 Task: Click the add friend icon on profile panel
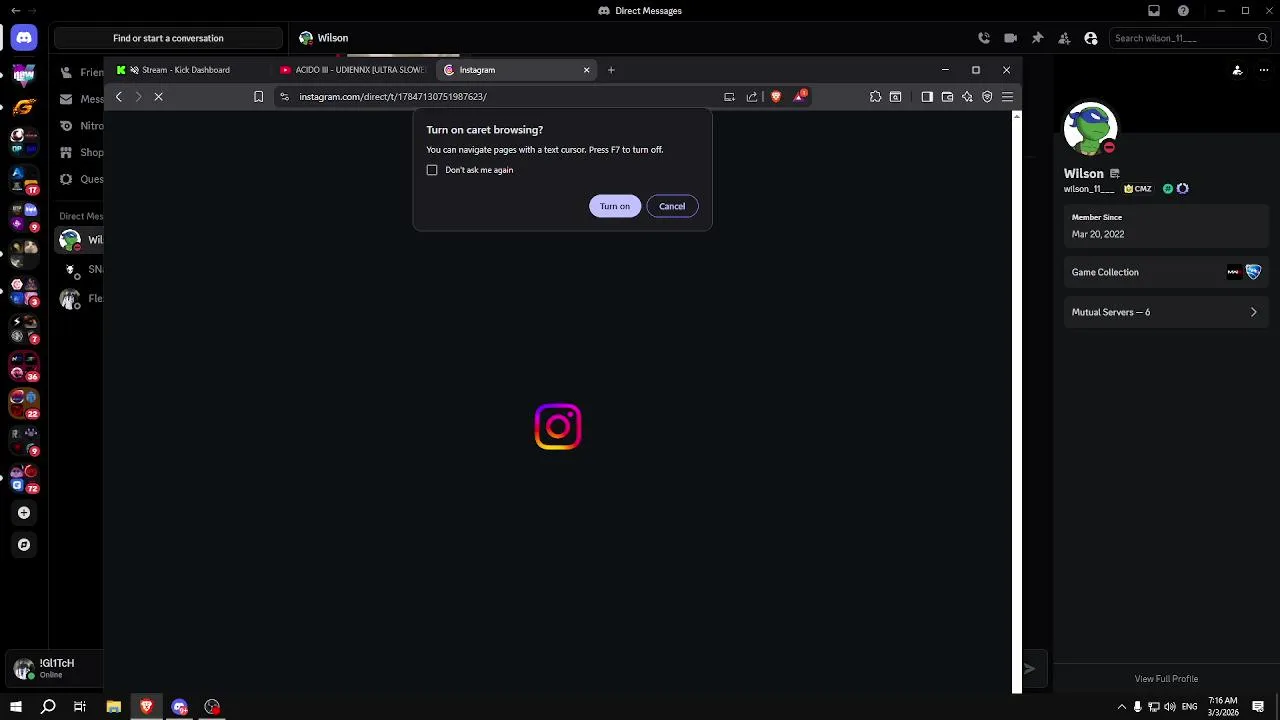tap(1237, 70)
